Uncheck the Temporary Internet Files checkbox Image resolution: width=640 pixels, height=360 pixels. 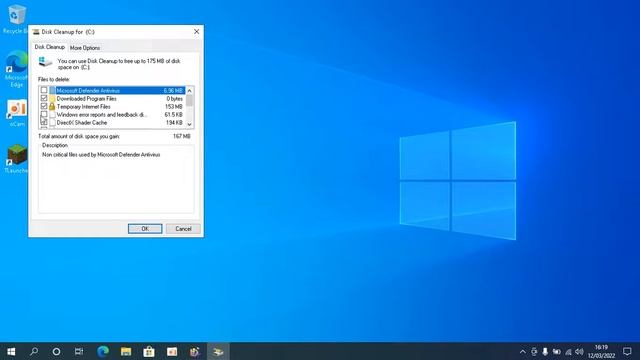point(44,106)
